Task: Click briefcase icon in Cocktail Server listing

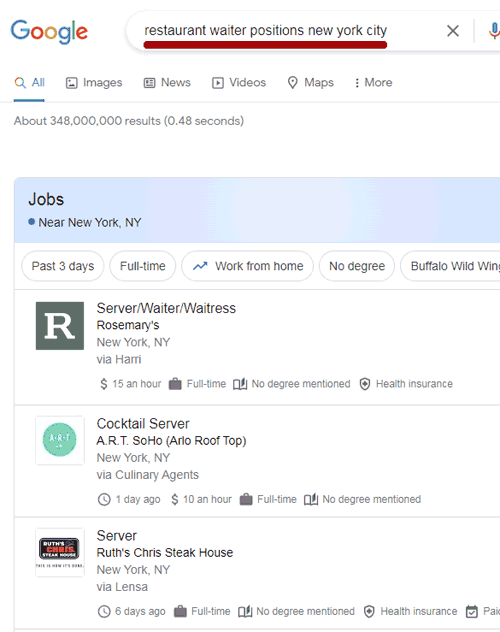Action: [246, 499]
